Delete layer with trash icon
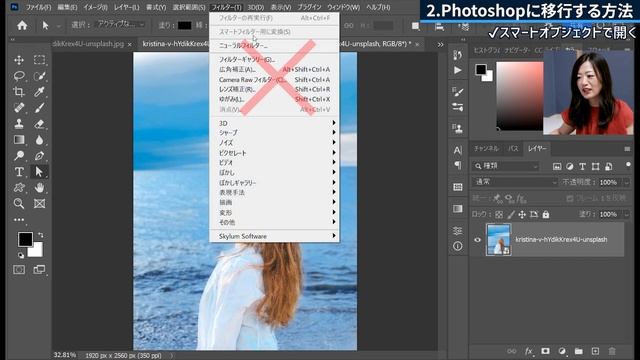Screen dimensions: 640x360 coord(612,351)
